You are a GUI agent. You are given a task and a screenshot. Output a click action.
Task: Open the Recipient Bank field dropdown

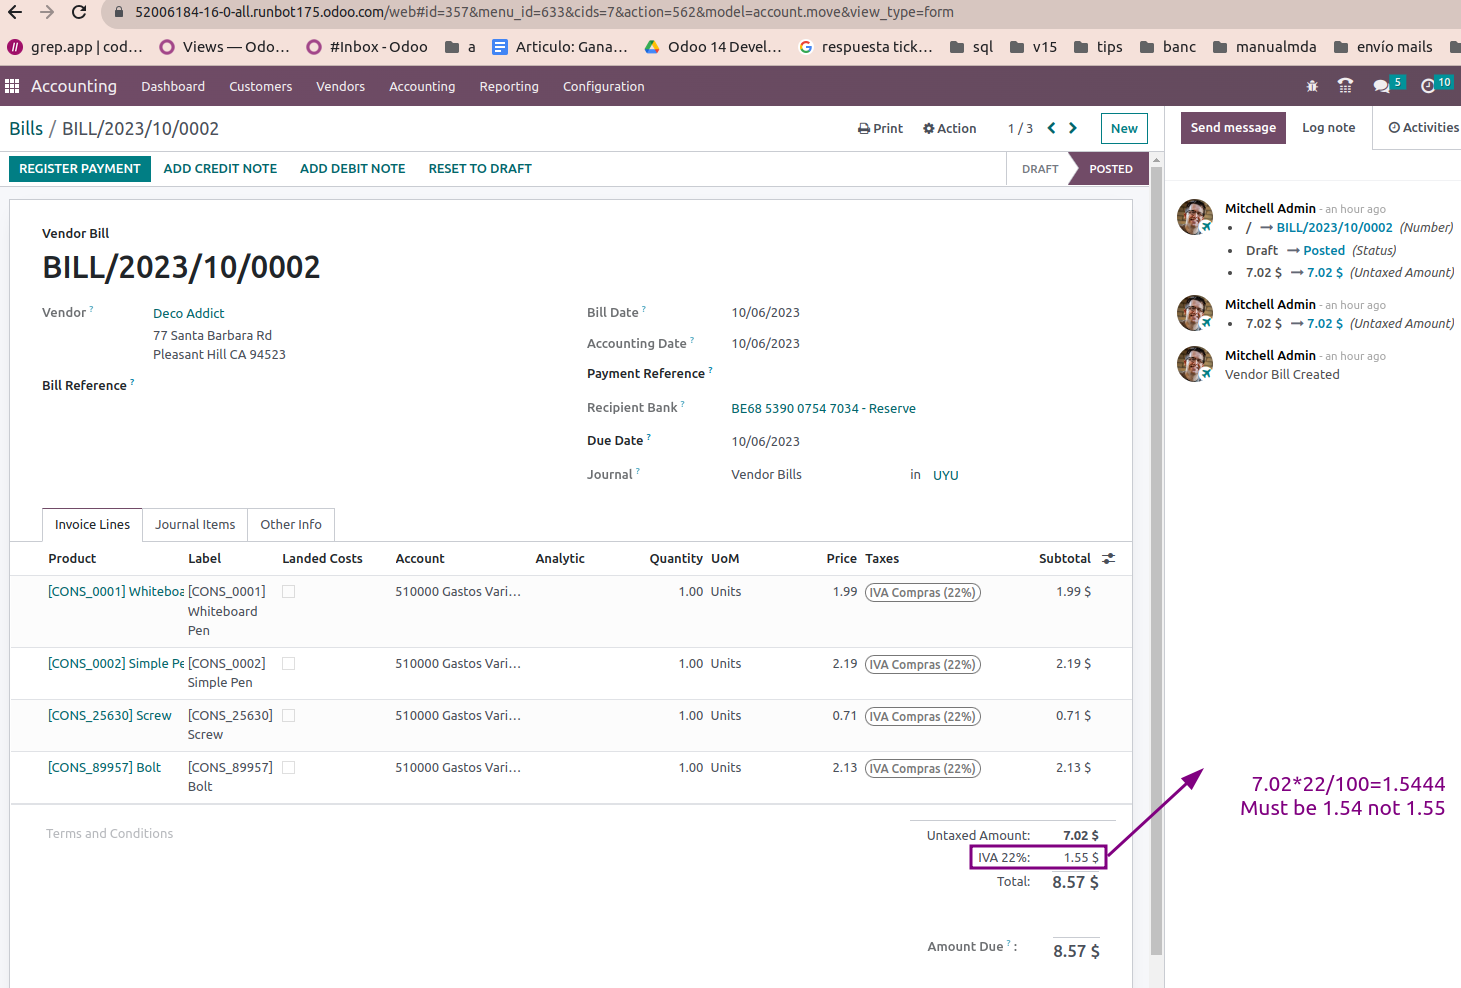pos(823,408)
